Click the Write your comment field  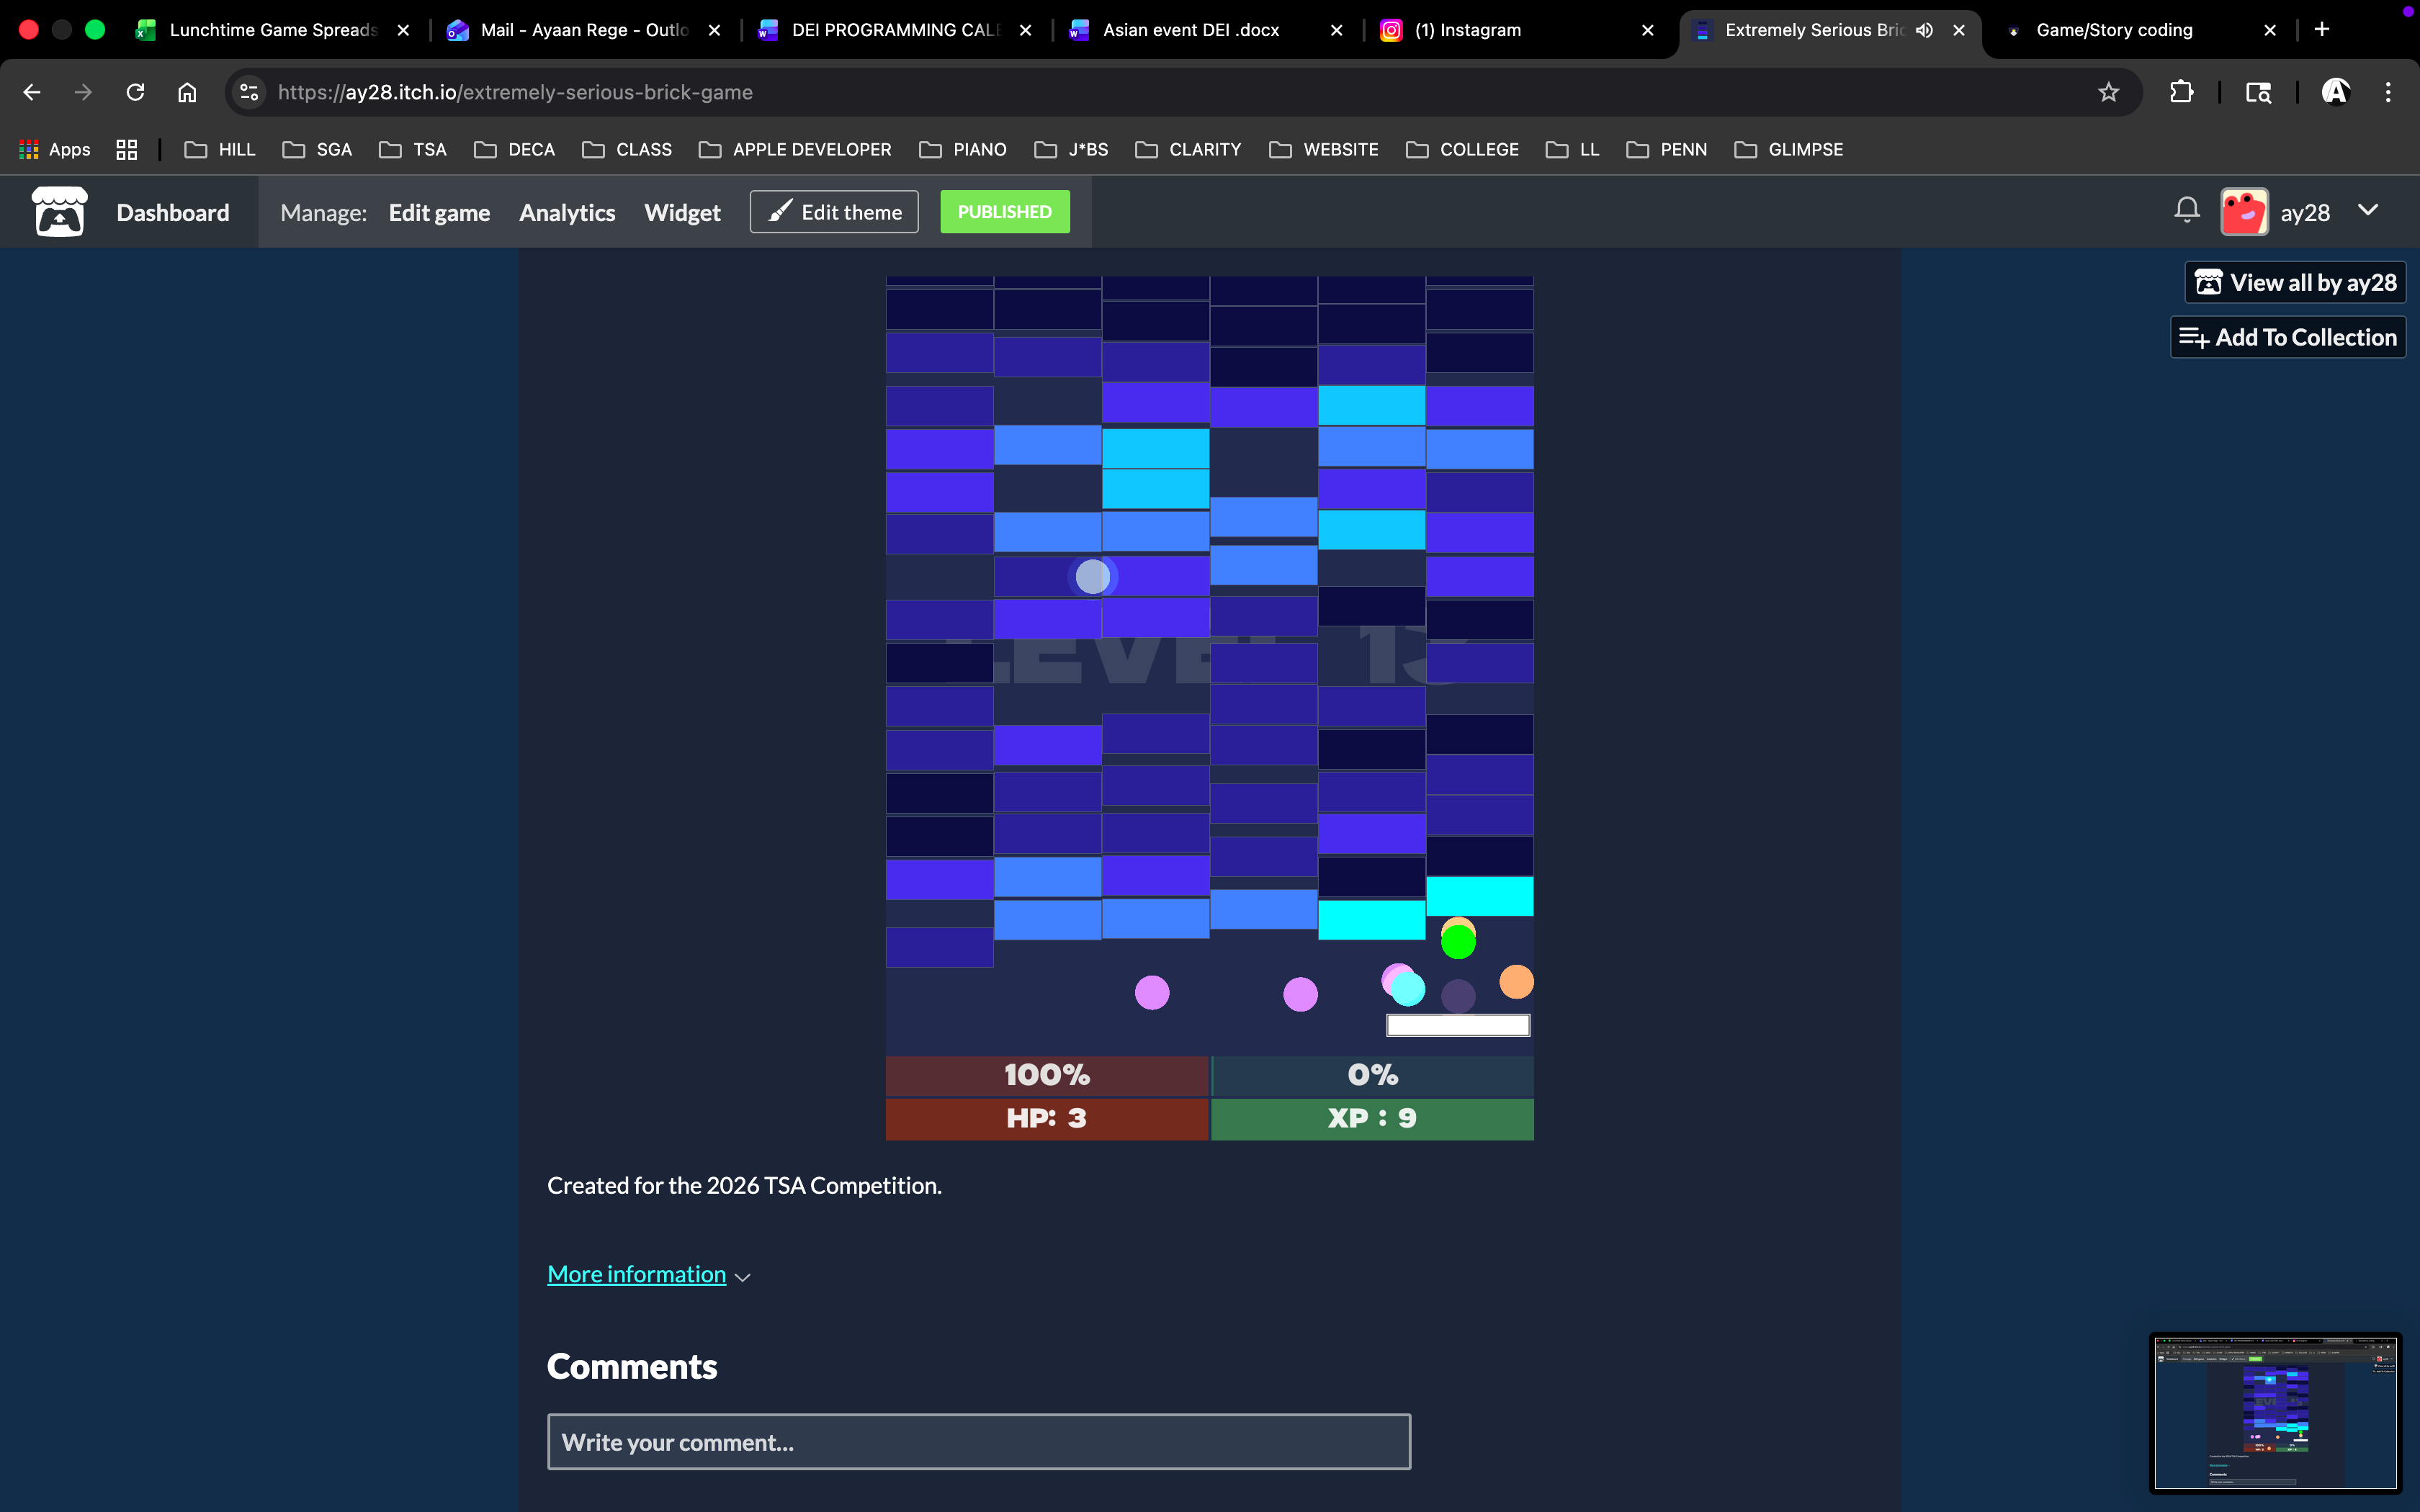pos(978,1442)
